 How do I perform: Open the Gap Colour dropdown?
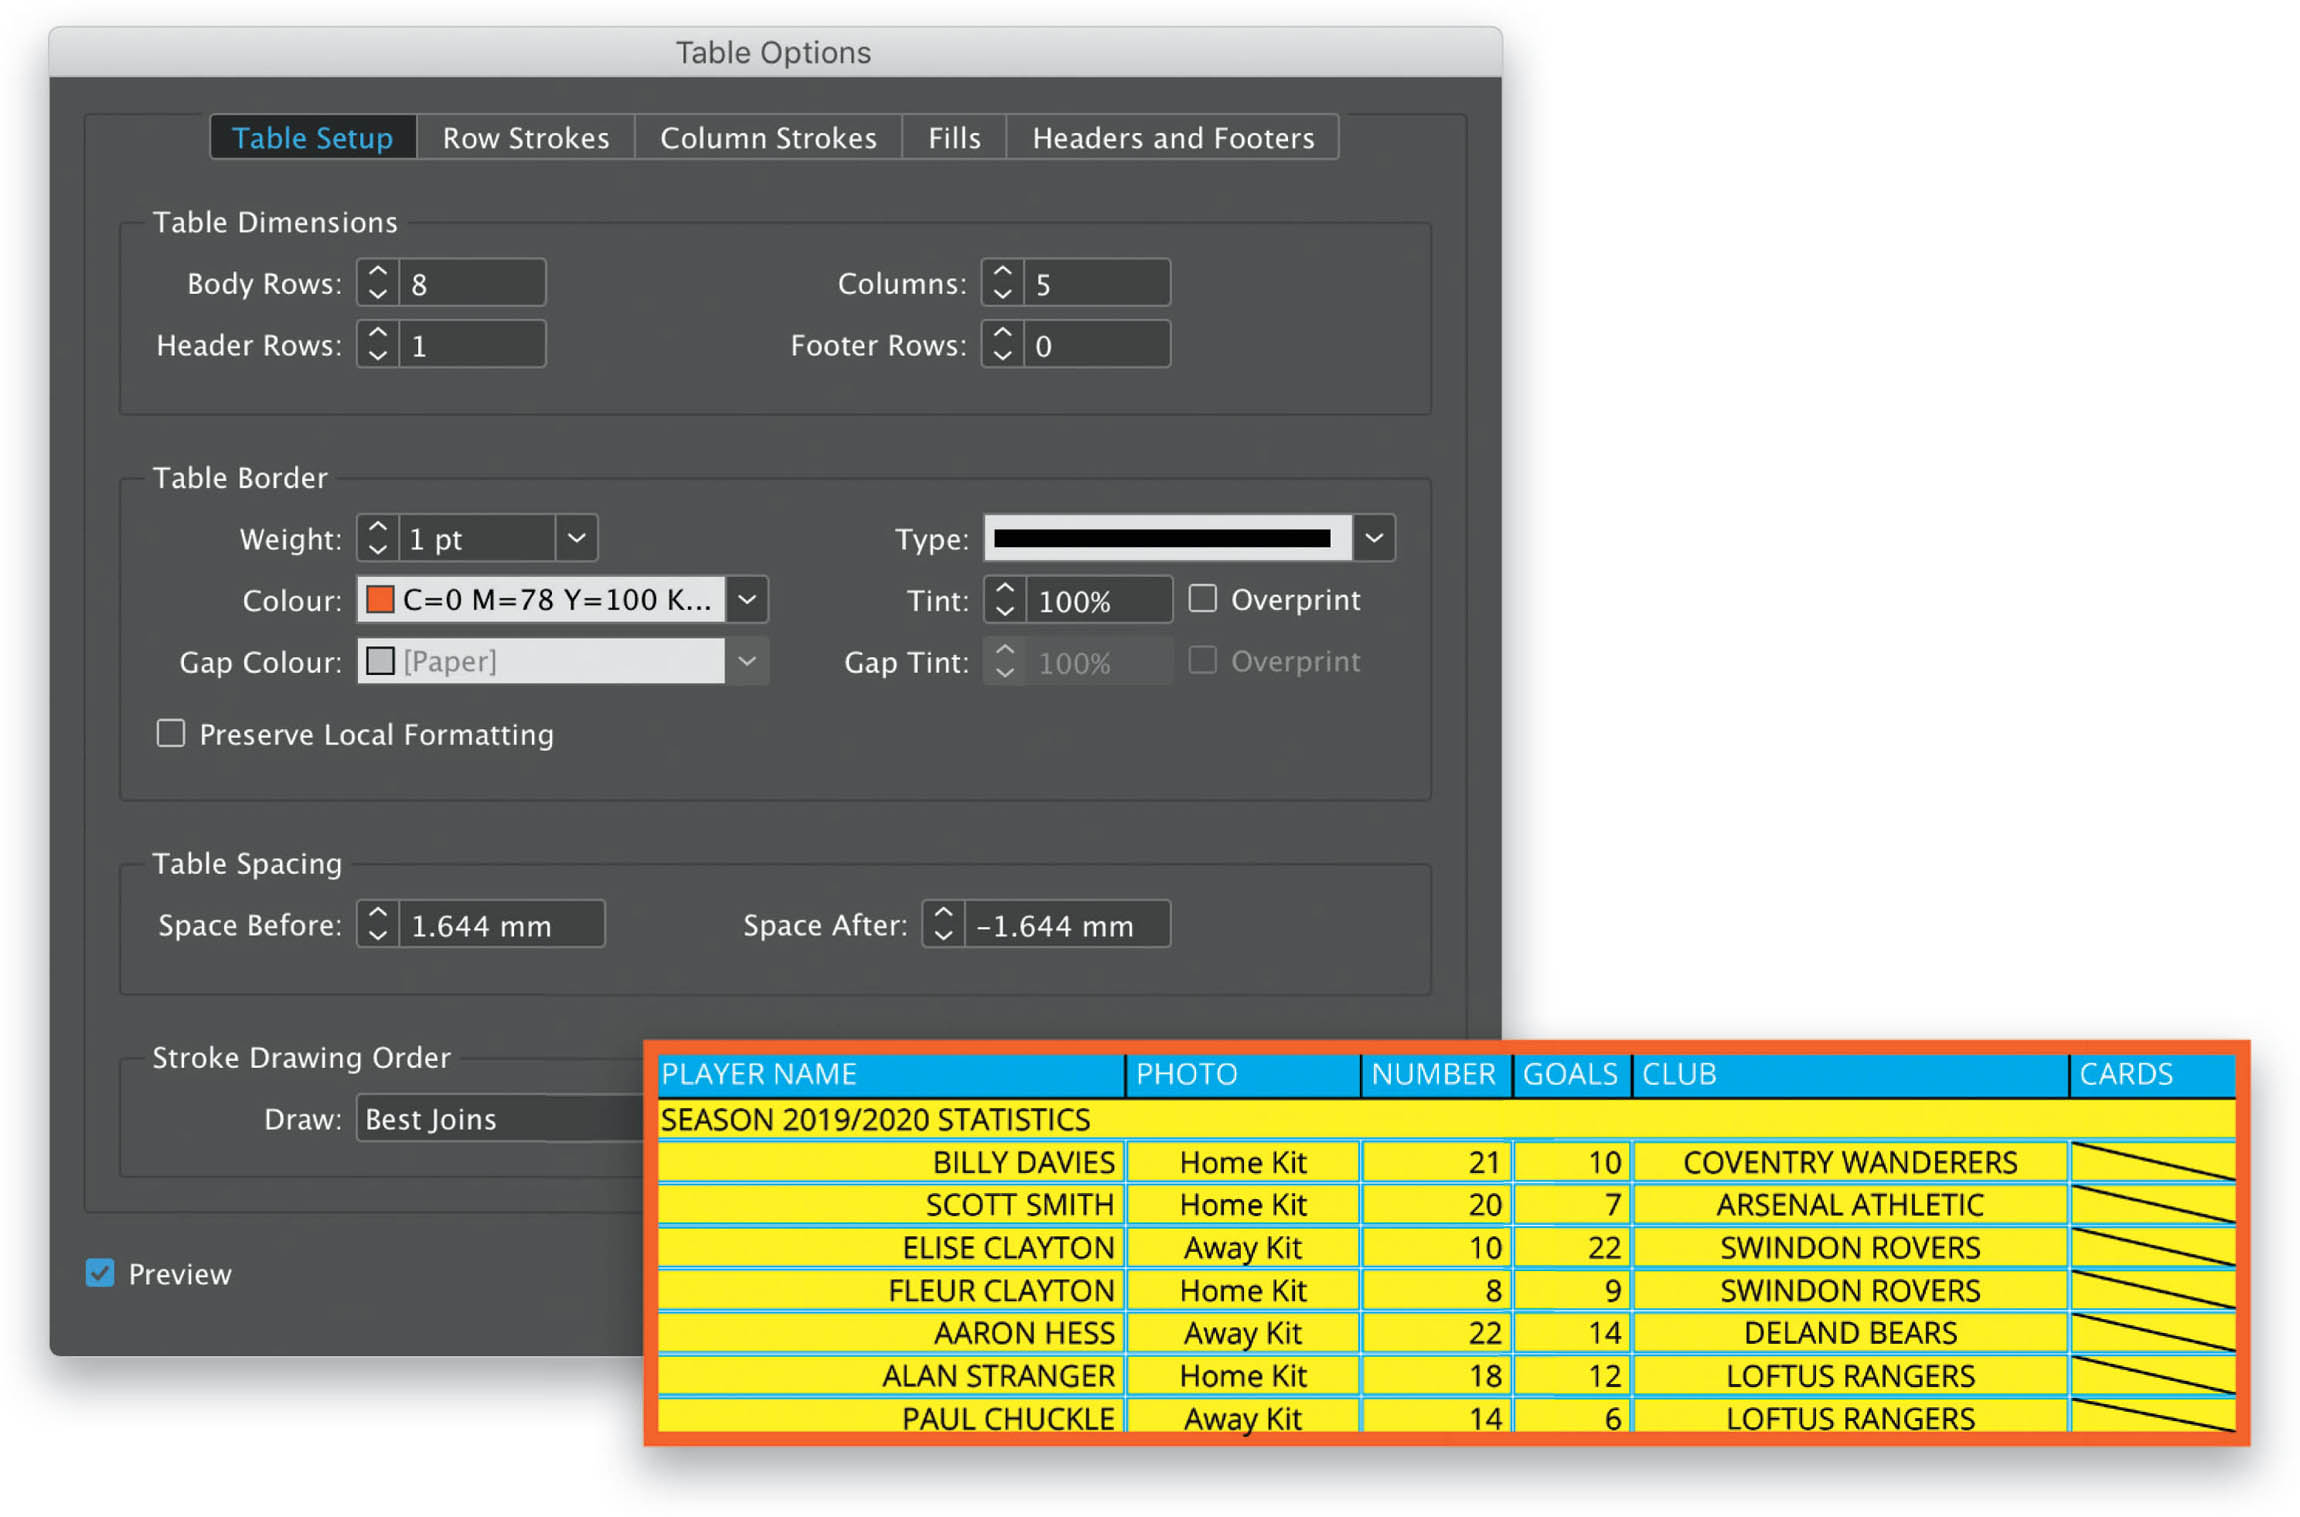click(746, 661)
